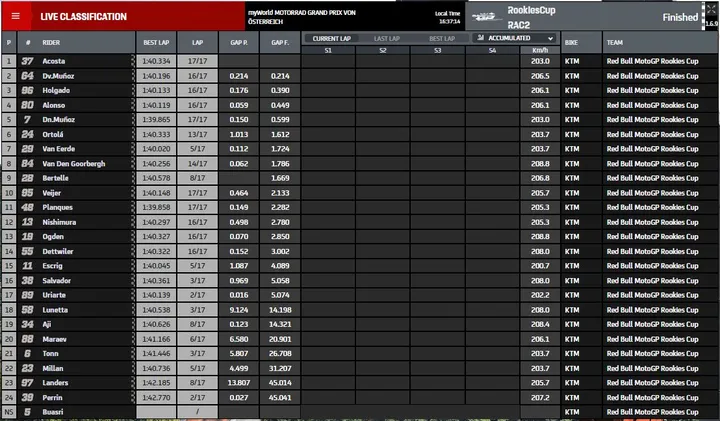The height and width of the screenshot is (421, 720).
Task: Select rider Tonn
Action: [x=50, y=354]
